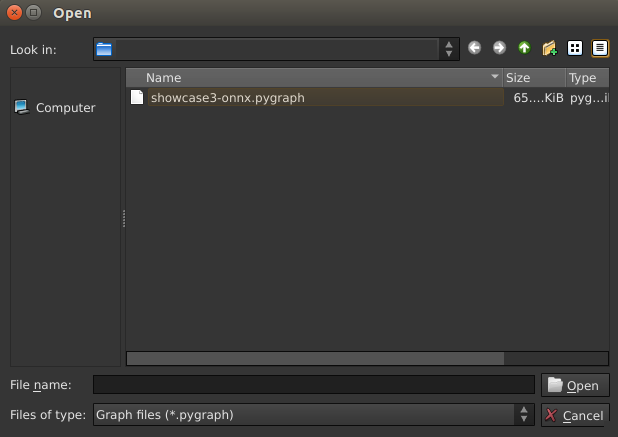
Task: Switch to List View mode
Action: (x=575, y=48)
